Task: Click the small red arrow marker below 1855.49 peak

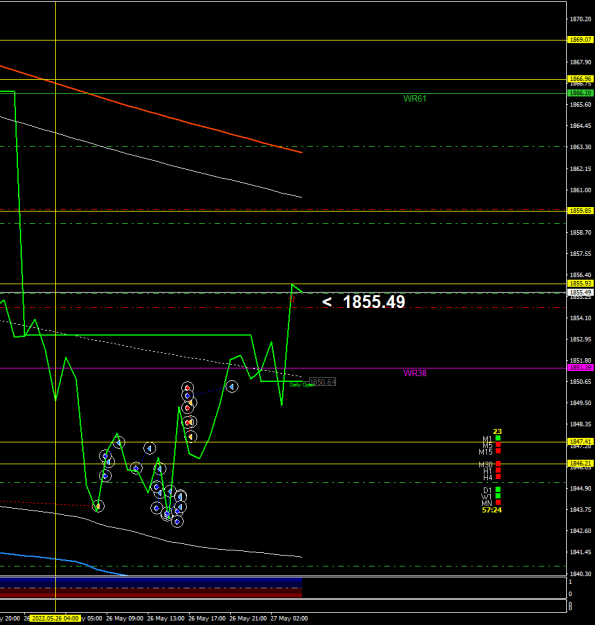Action: pos(292,299)
